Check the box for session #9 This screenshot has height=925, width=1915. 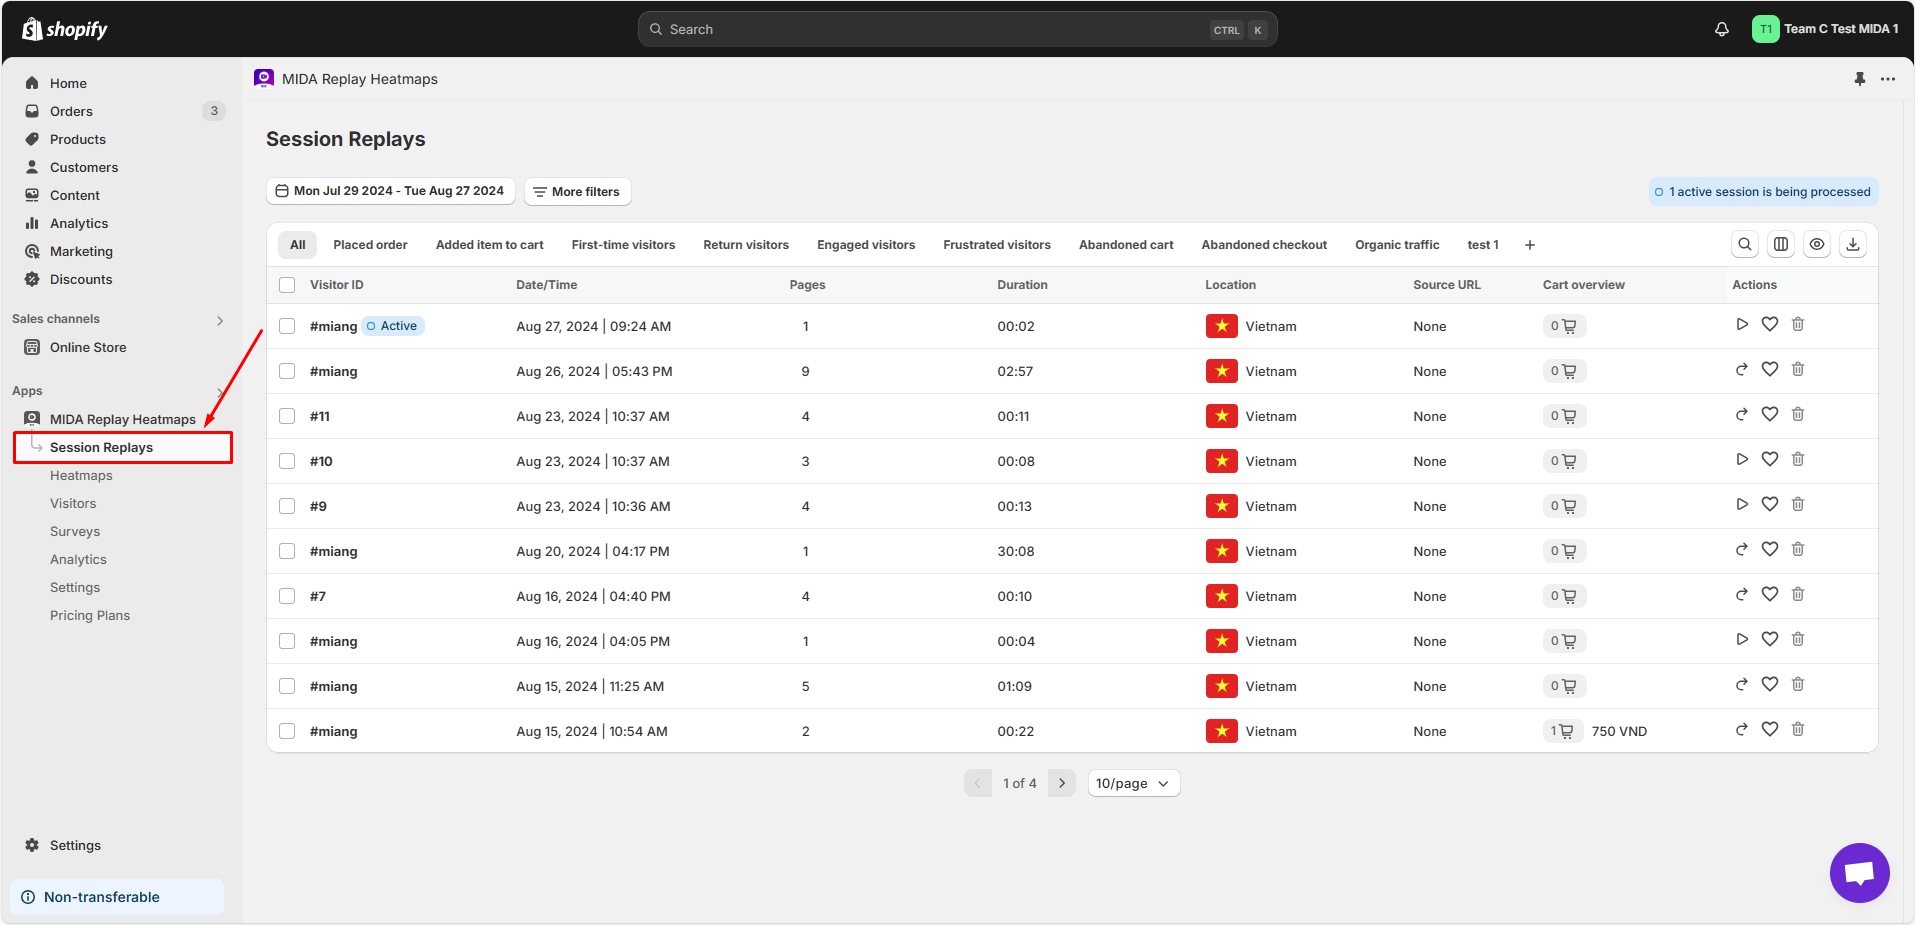287,506
